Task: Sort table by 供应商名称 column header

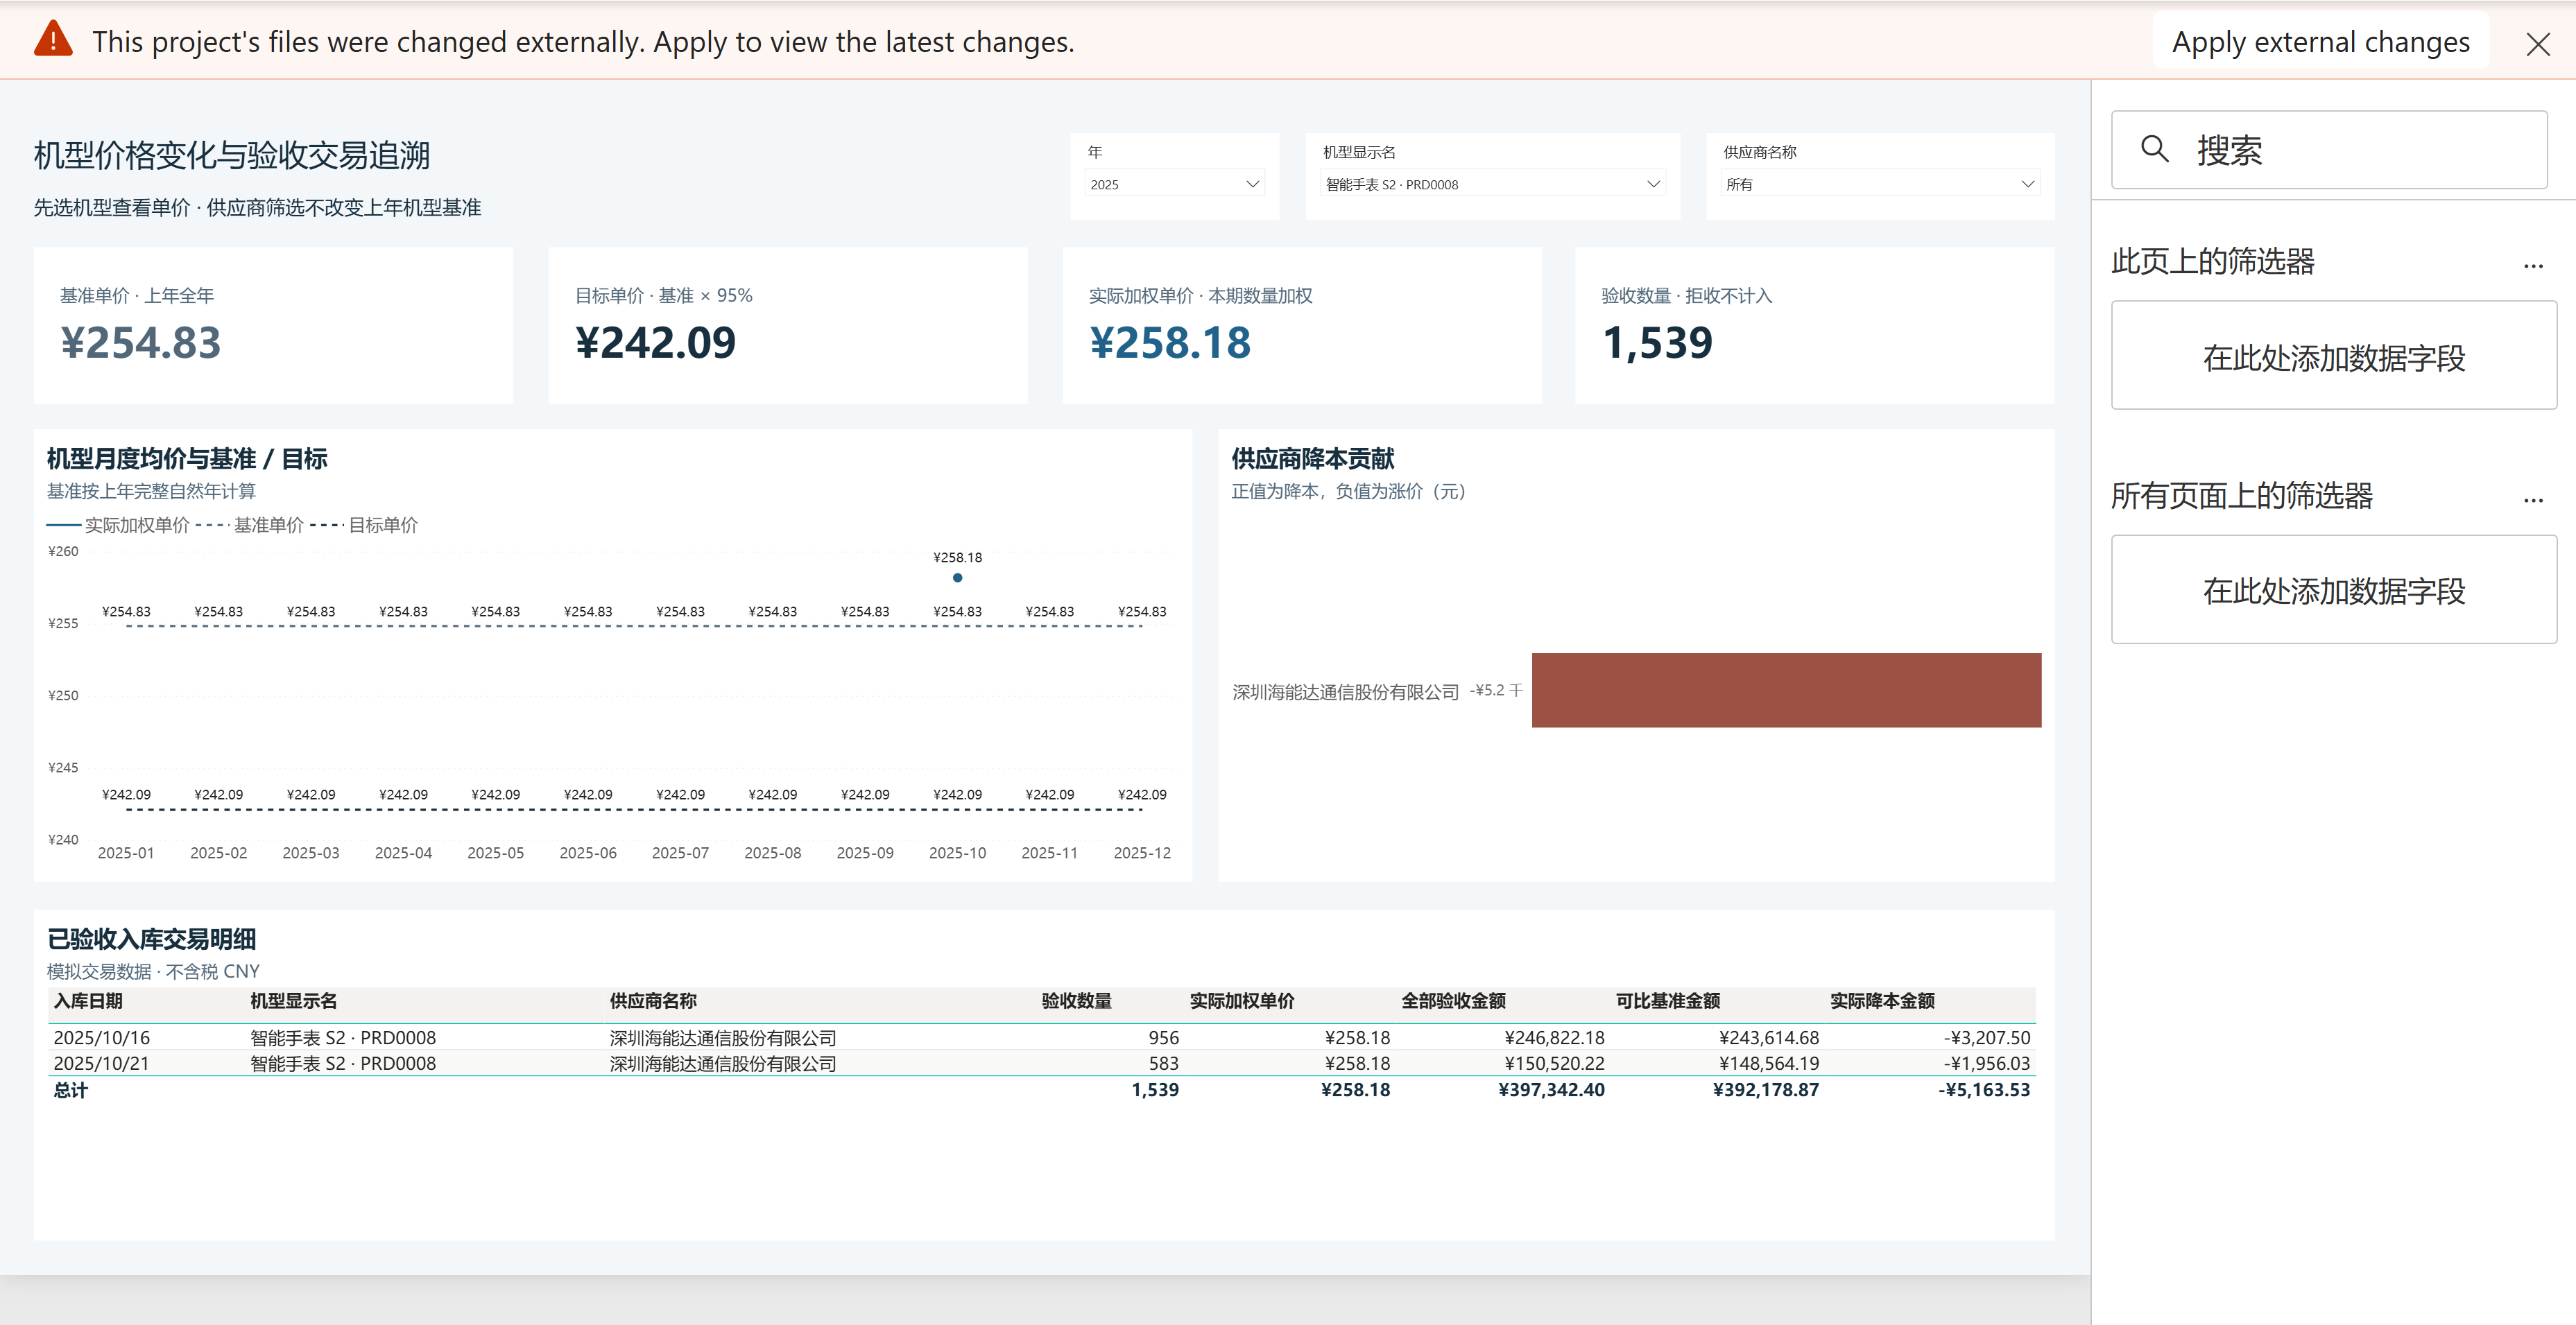Action: [653, 1001]
